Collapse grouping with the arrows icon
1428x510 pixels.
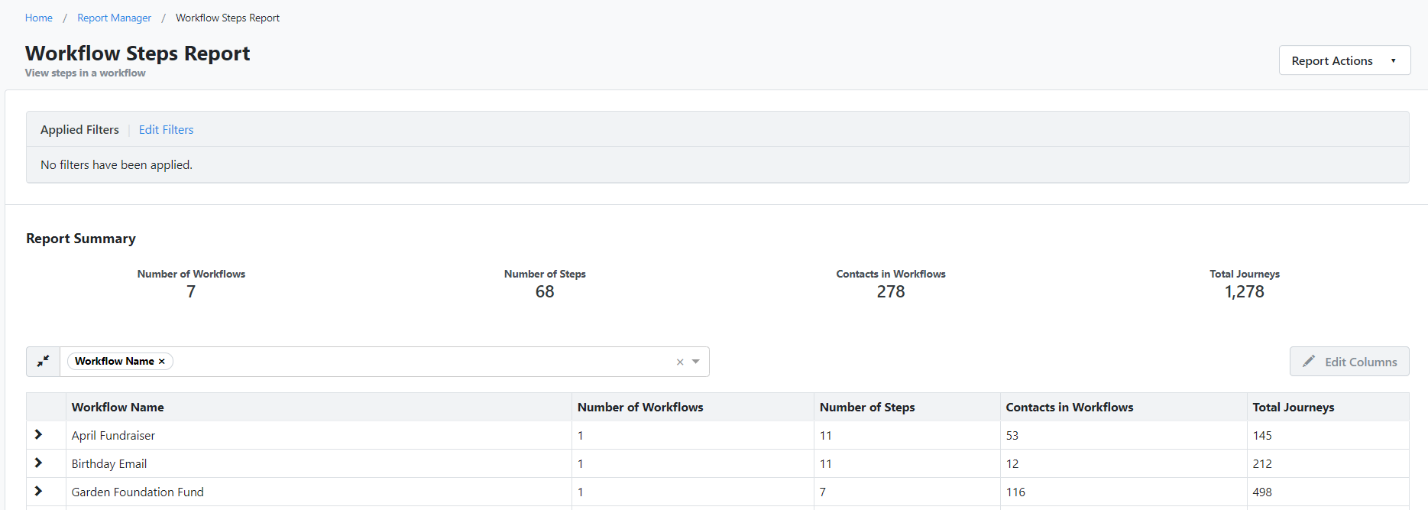pos(43,361)
